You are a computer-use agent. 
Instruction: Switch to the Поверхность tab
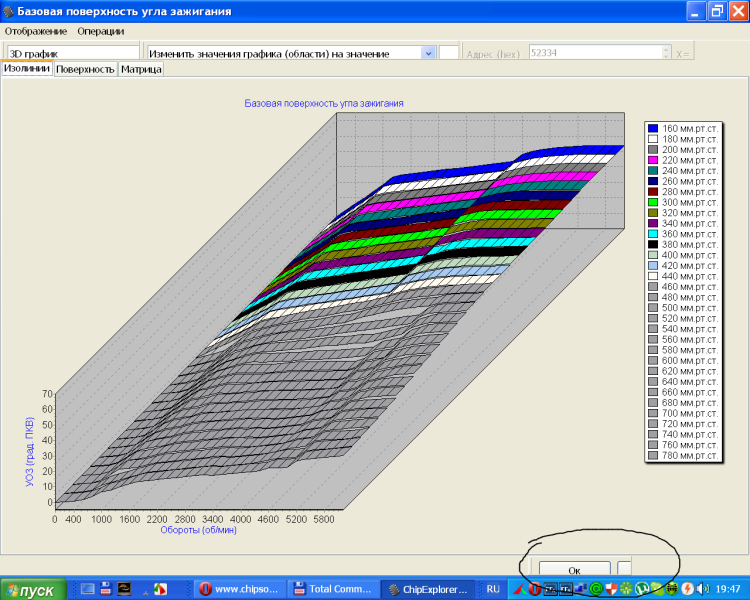pos(85,70)
